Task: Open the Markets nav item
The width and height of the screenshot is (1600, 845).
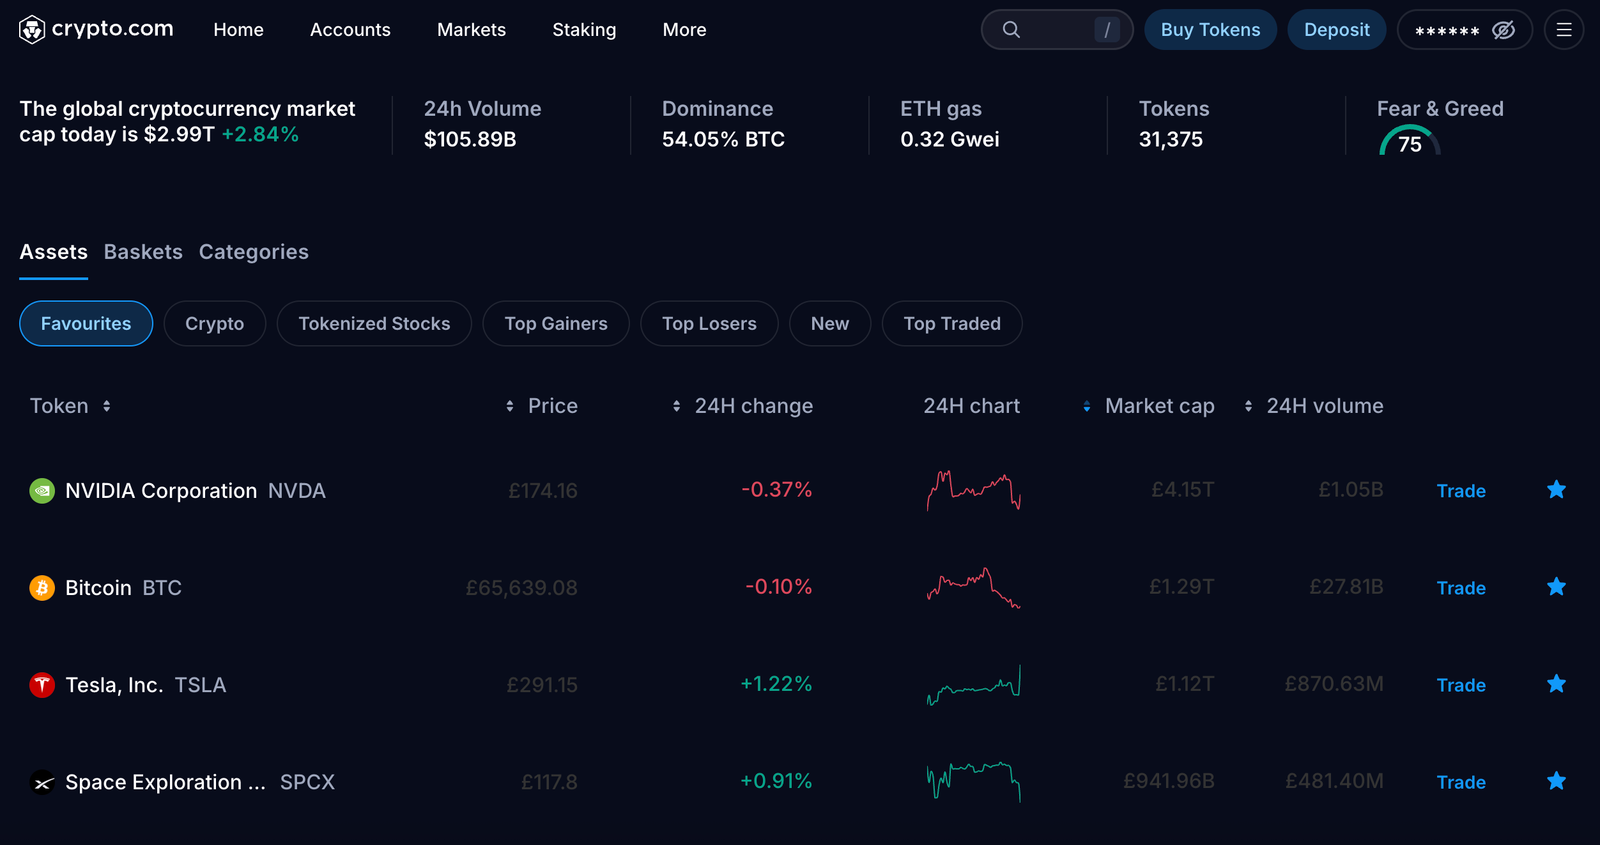Action: click(471, 30)
